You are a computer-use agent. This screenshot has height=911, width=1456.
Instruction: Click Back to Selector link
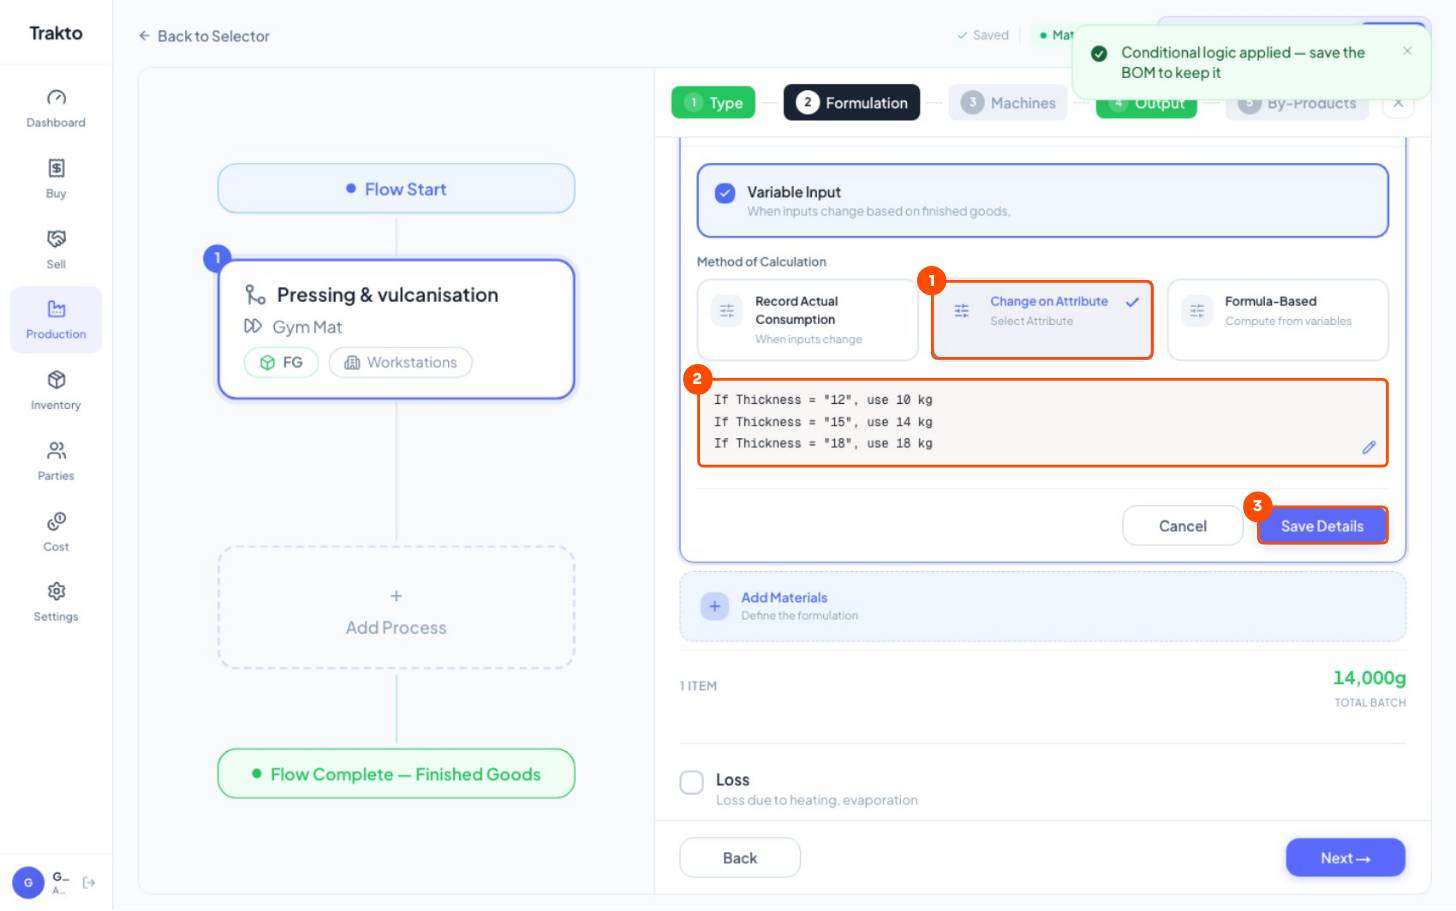pos(204,36)
